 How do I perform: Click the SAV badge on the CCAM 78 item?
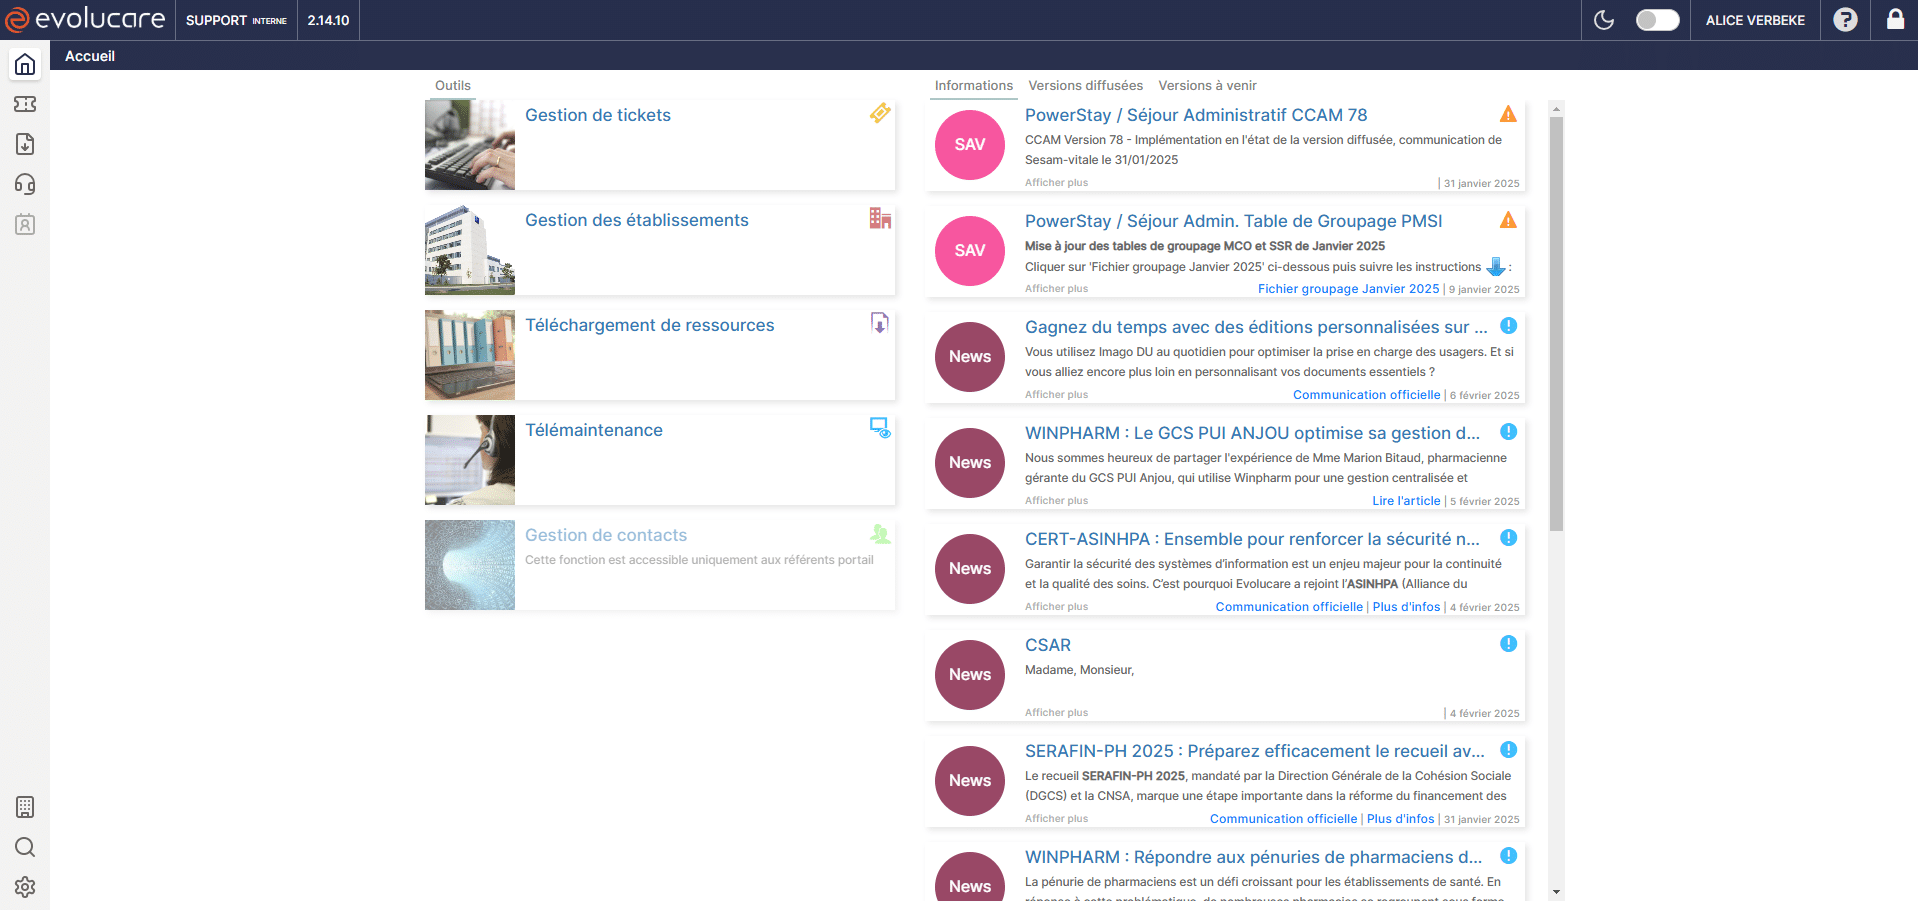970,145
